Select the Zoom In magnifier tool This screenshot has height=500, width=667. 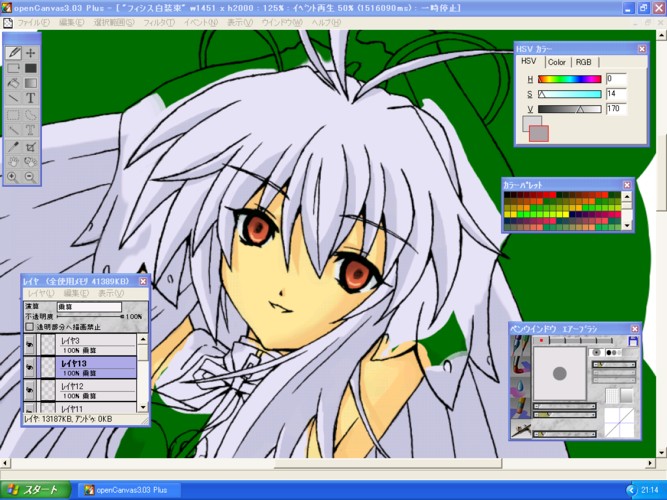click(x=14, y=177)
